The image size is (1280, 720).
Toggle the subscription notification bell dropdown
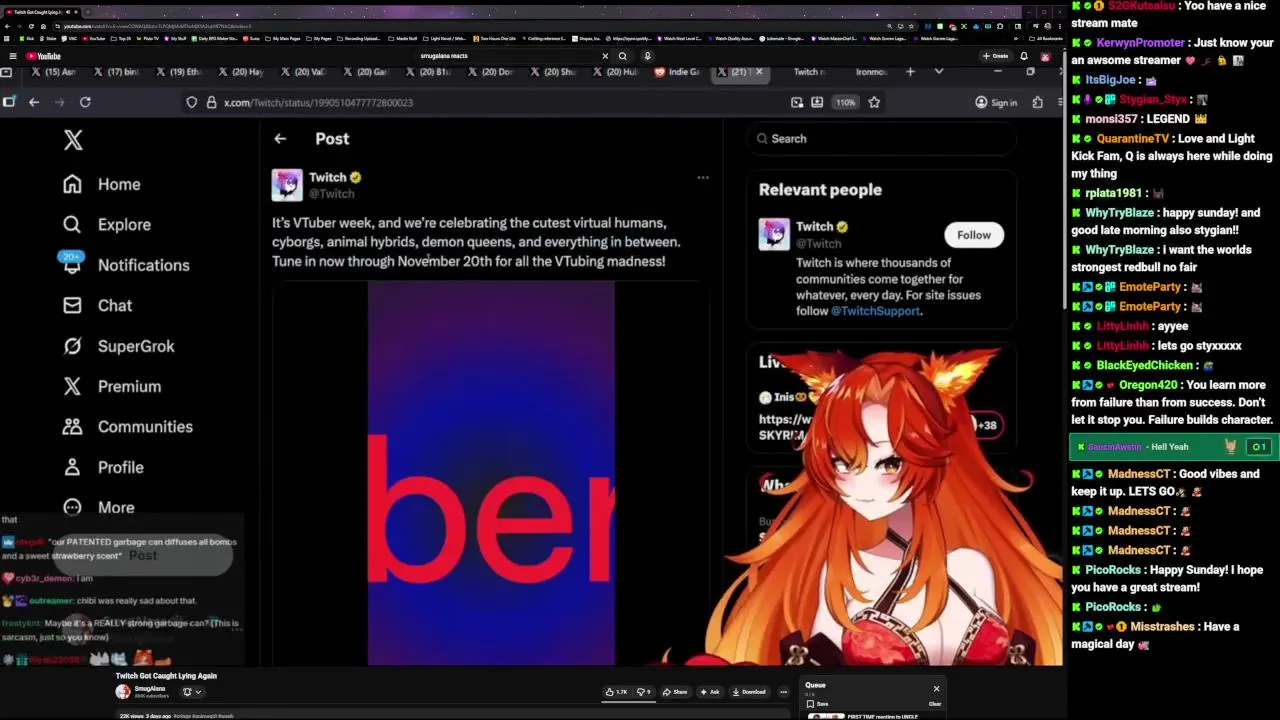point(191,692)
